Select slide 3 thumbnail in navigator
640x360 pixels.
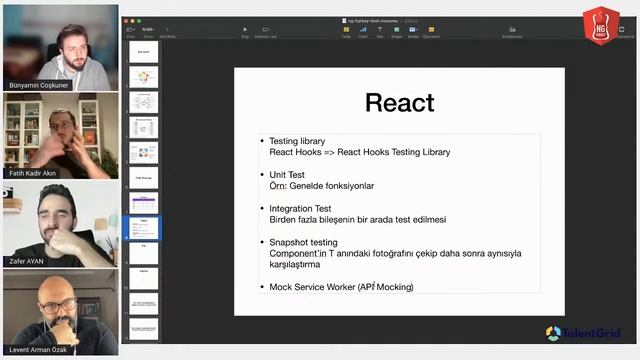click(144, 102)
